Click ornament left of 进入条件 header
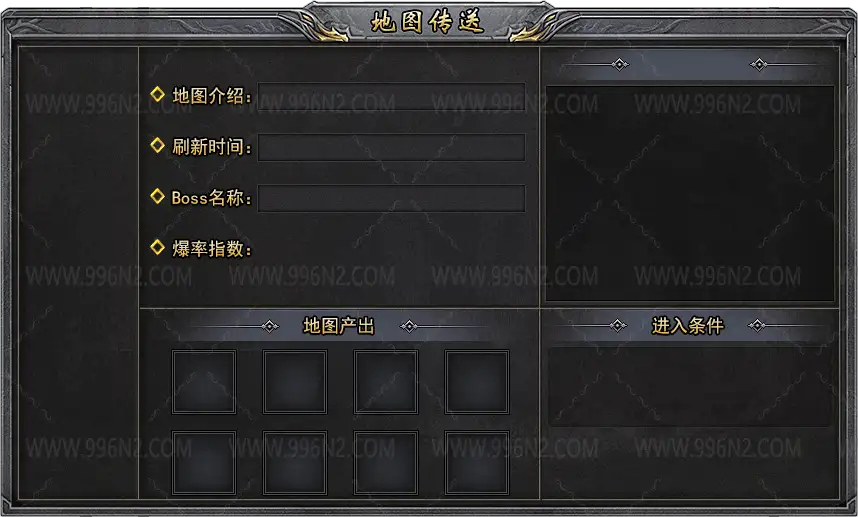This screenshot has width=858, height=517. click(x=618, y=326)
